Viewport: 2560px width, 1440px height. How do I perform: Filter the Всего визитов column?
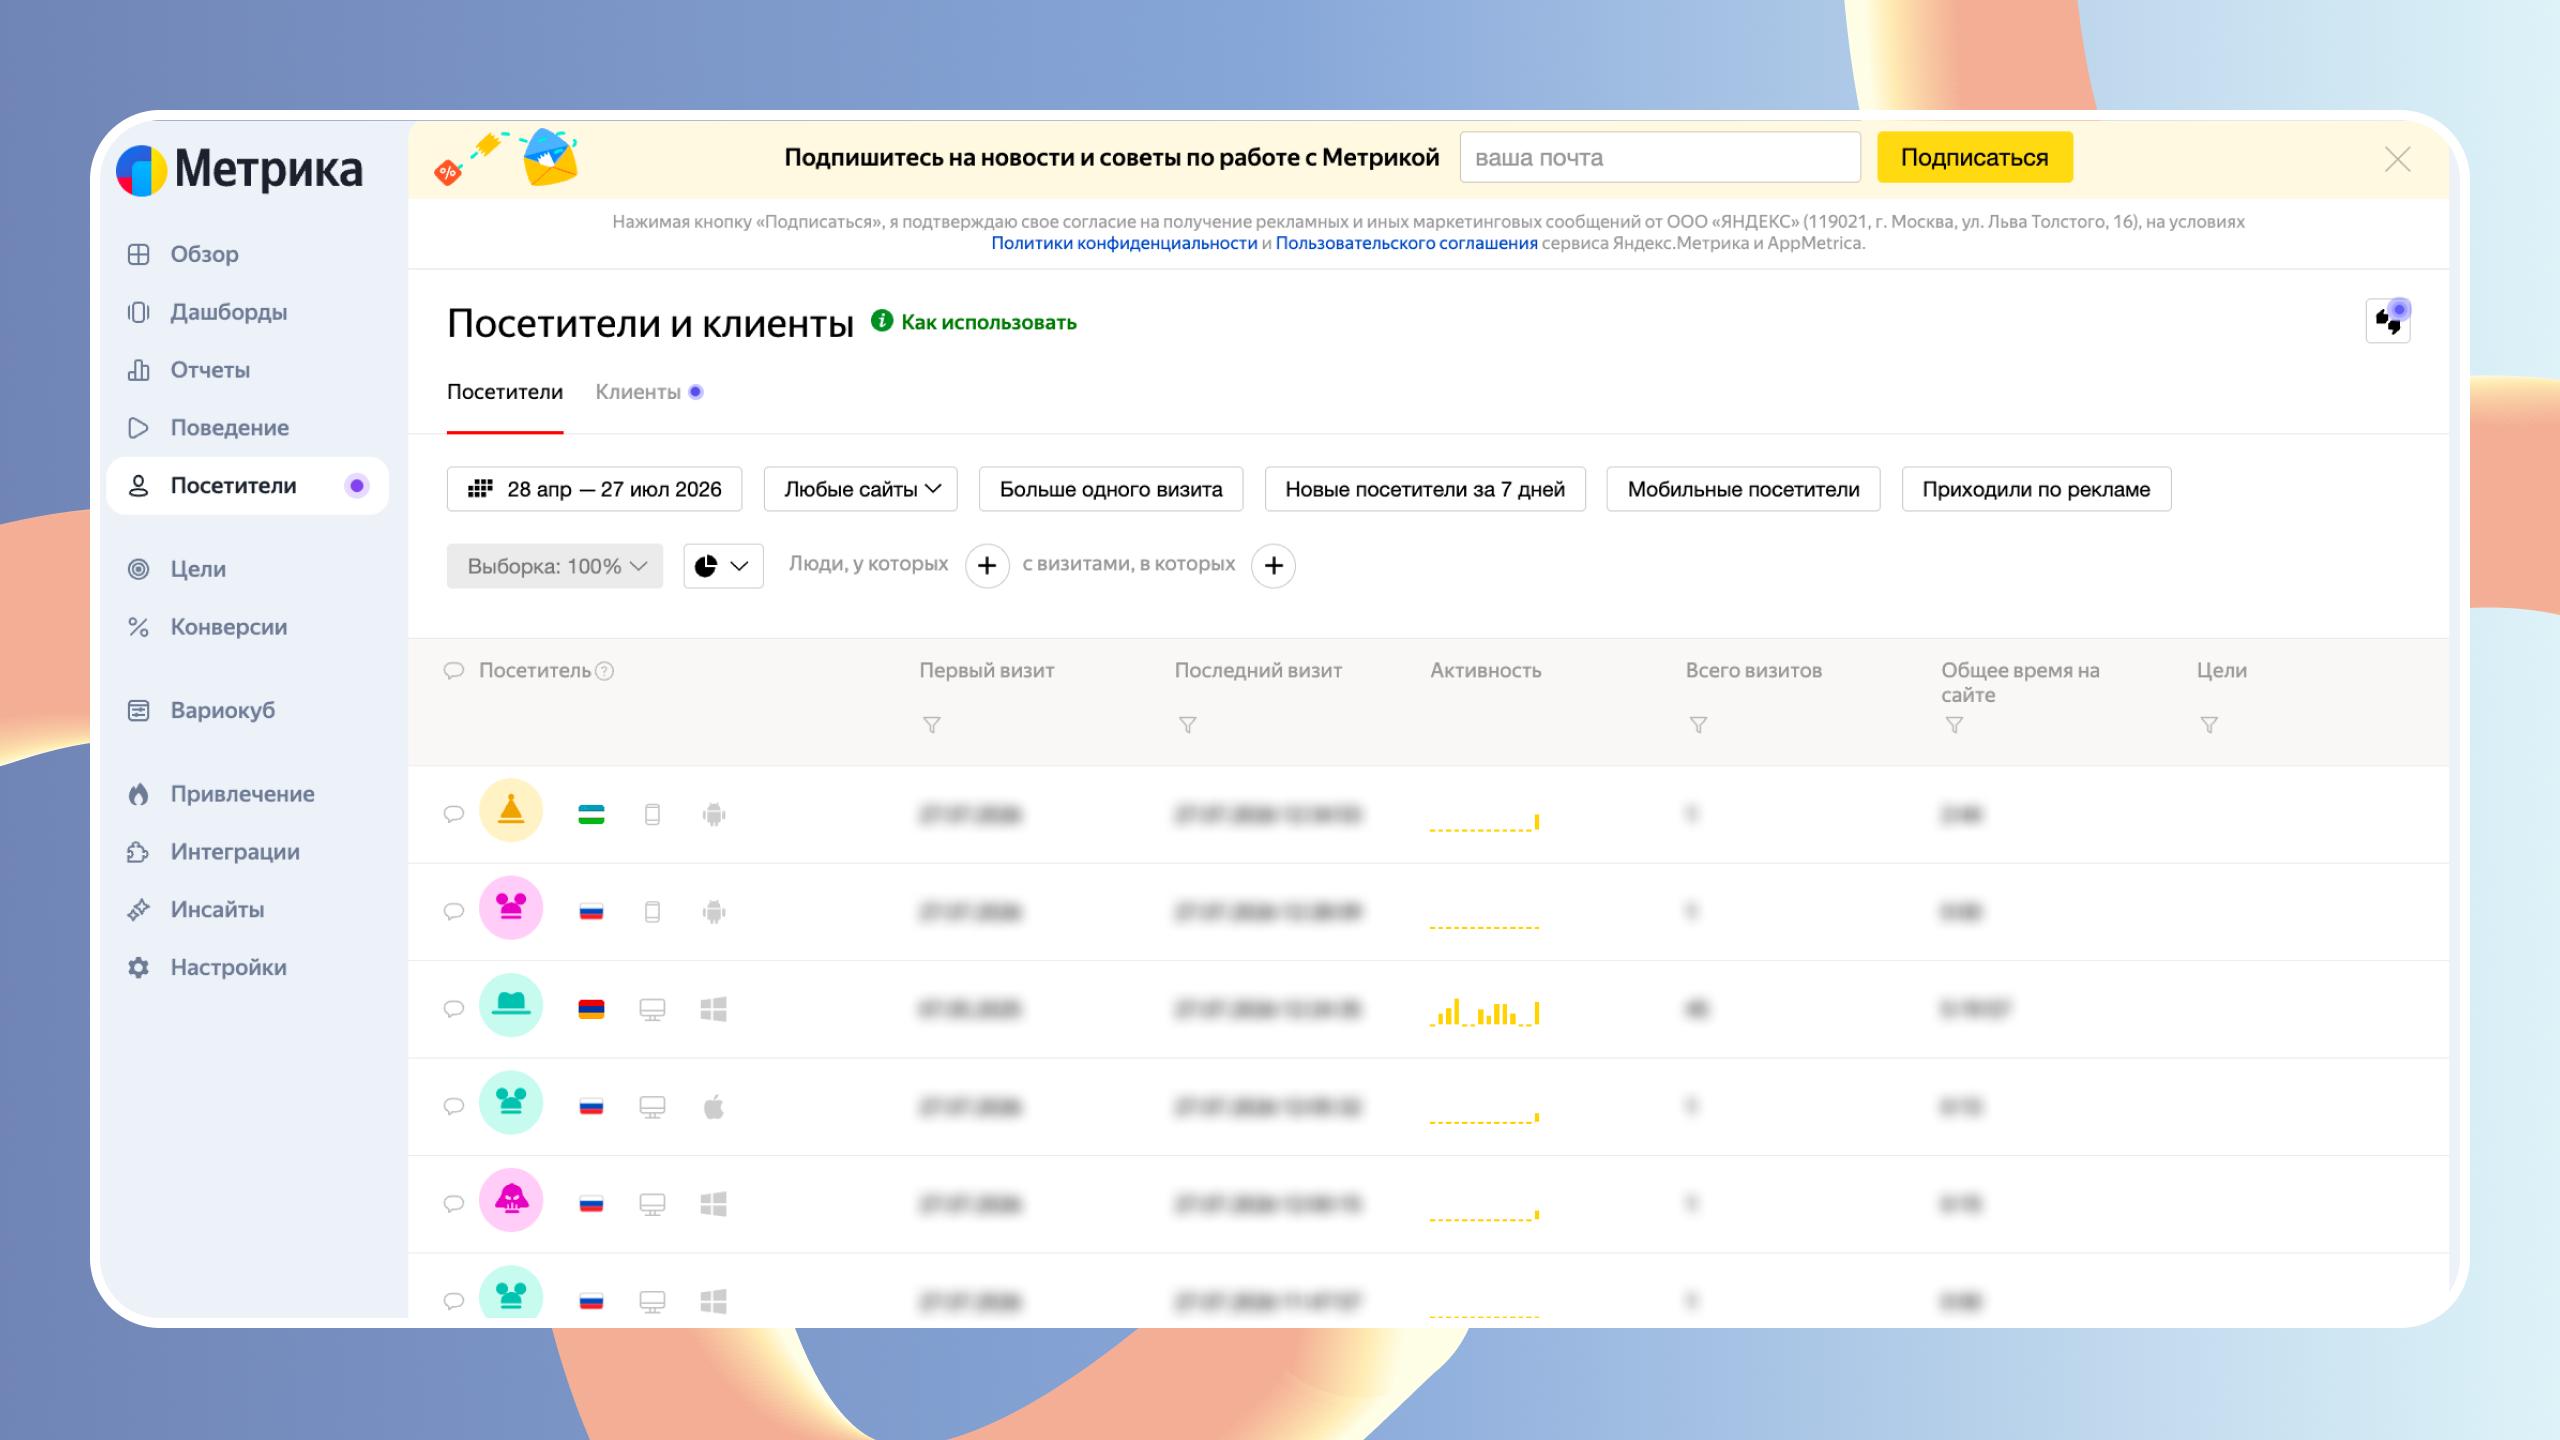click(x=1698, y=725)
